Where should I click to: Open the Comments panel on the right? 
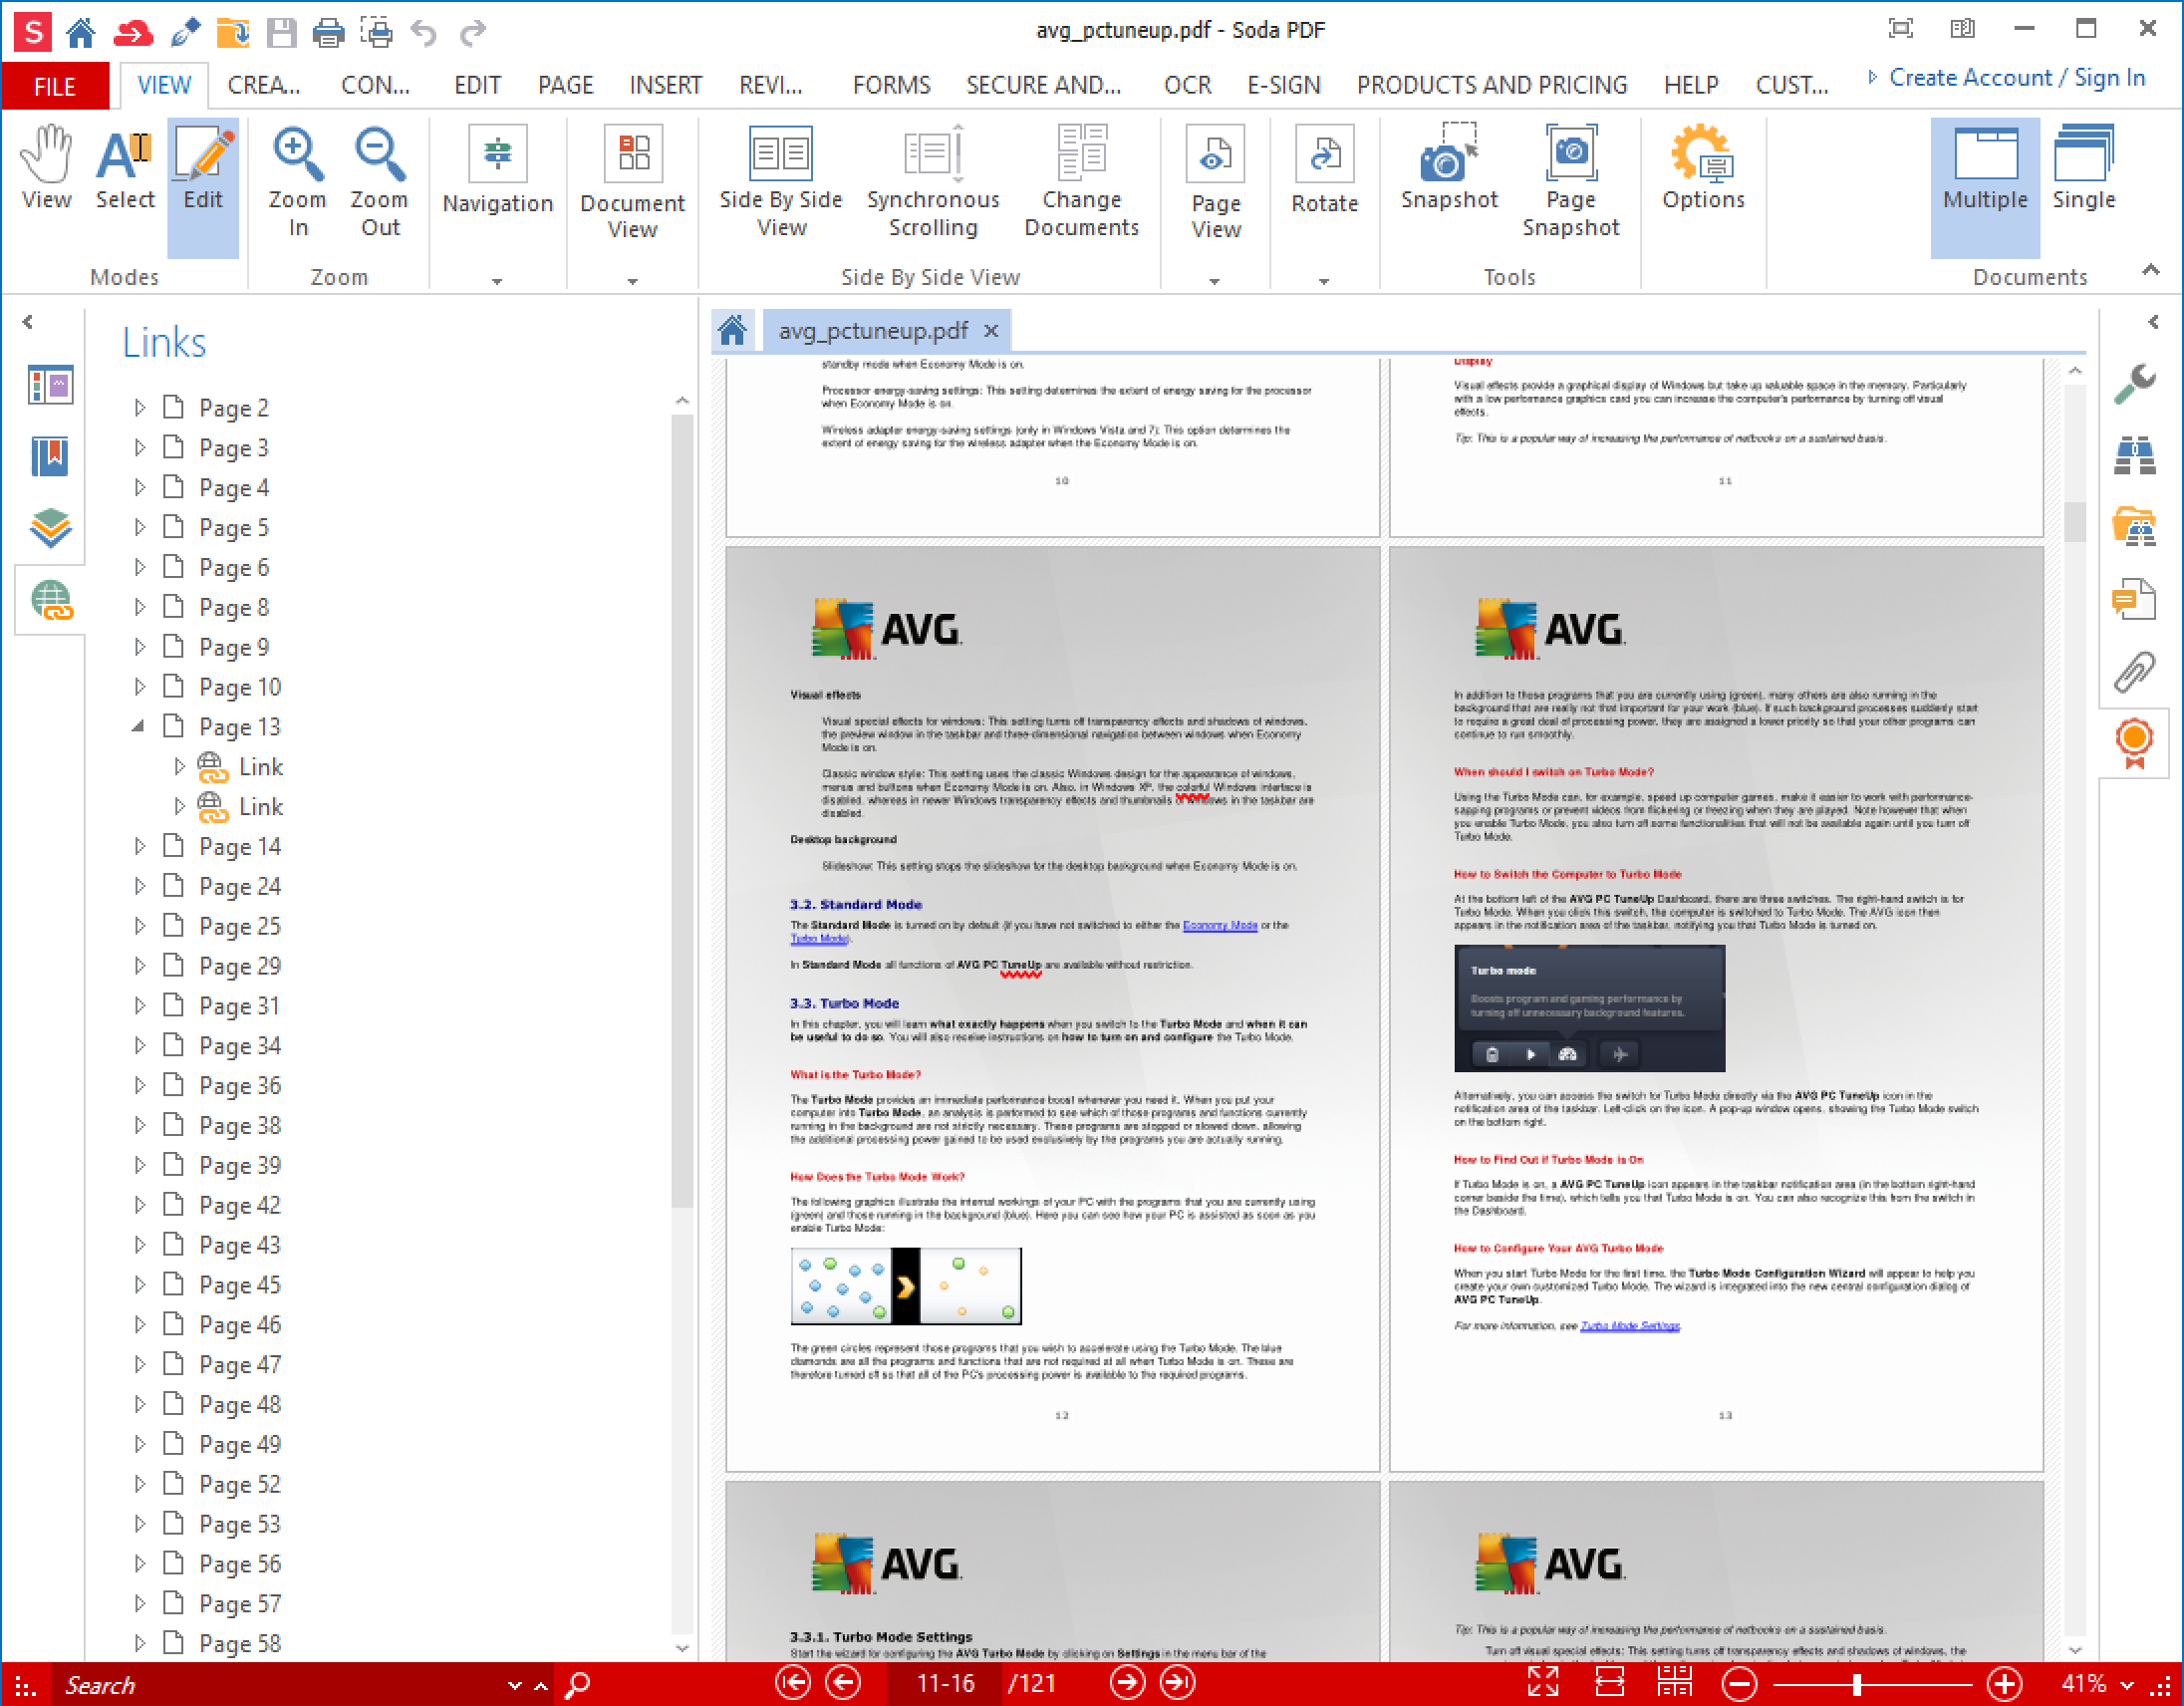2137,598
